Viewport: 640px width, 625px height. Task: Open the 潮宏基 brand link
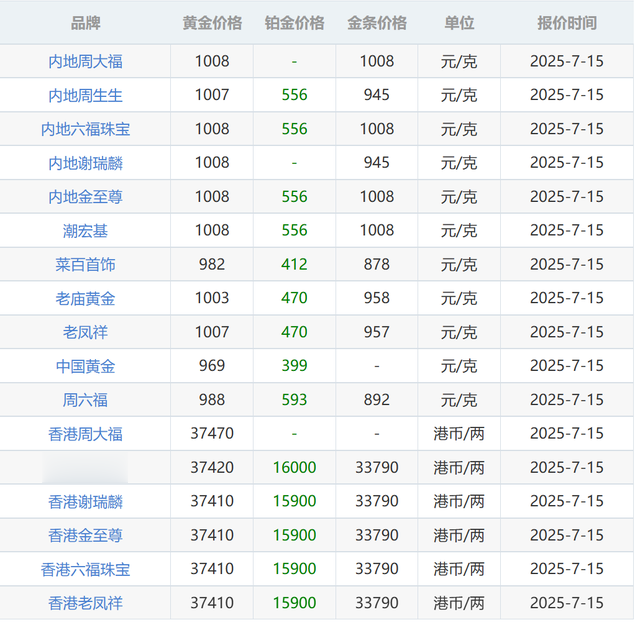click(86, 231)
